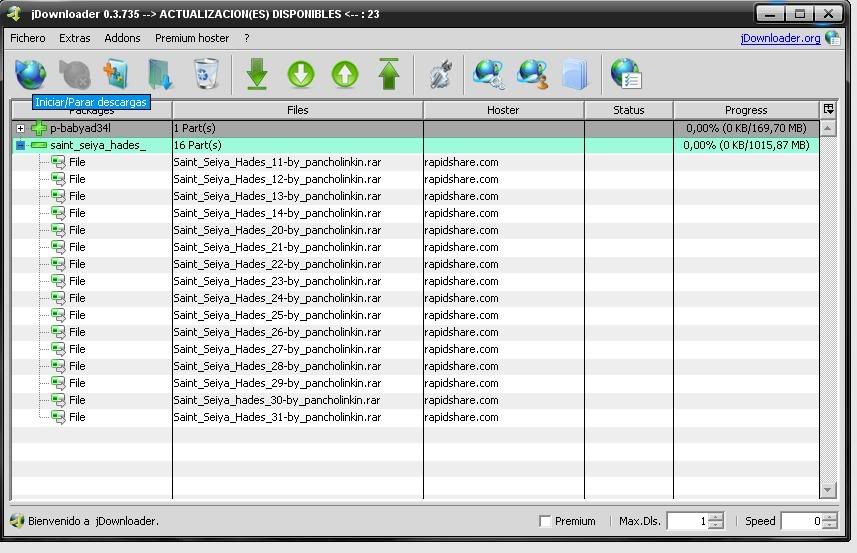Enable the Premium checkbox
857x553 pixels.
pos(544,521)
